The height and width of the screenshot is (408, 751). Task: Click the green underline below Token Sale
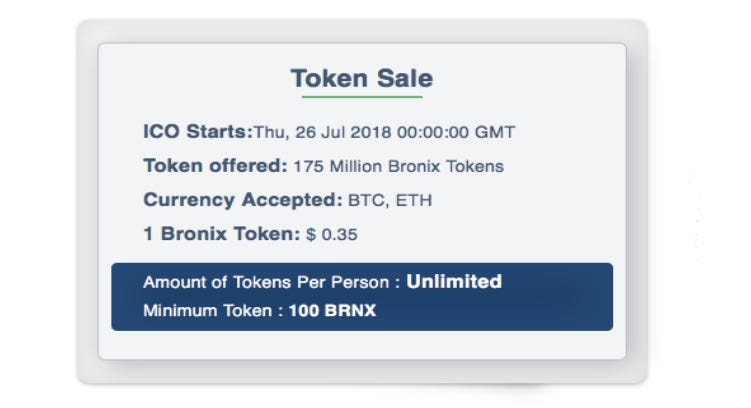tap(361, 97)
